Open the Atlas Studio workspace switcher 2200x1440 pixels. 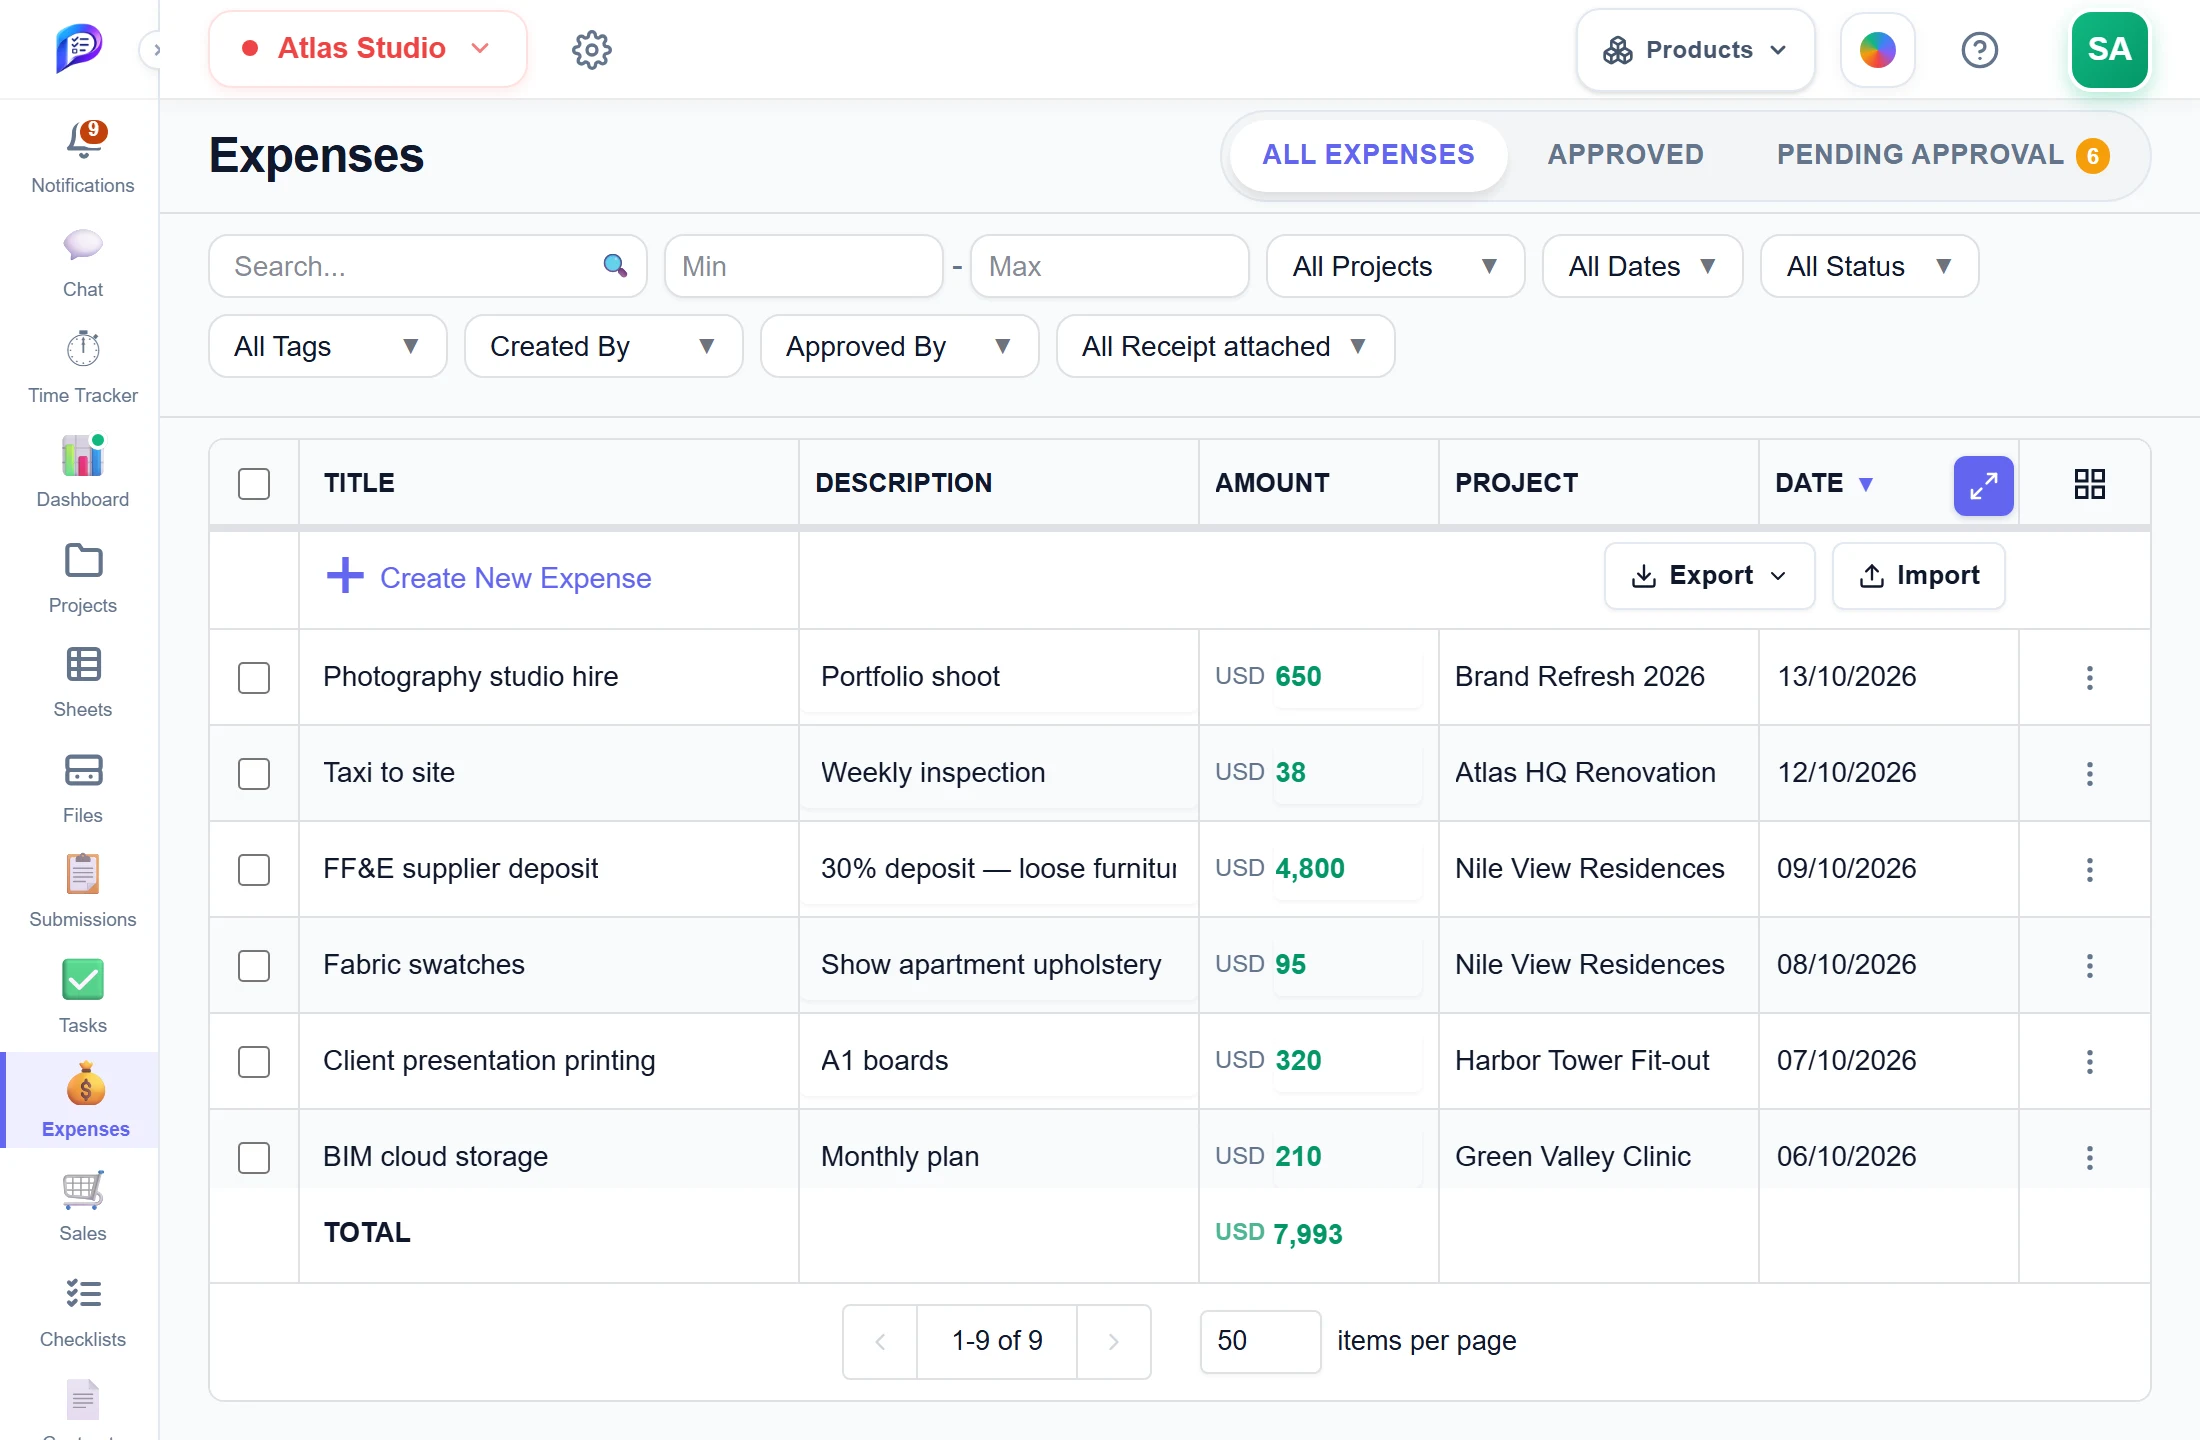pos(367,49)
